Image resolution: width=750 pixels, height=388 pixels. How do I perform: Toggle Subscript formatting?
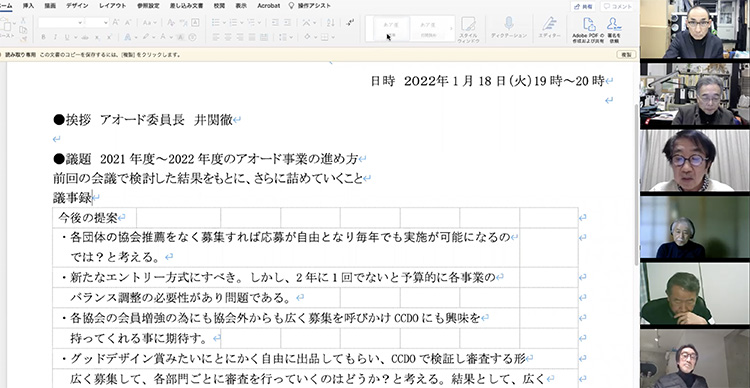97,37
